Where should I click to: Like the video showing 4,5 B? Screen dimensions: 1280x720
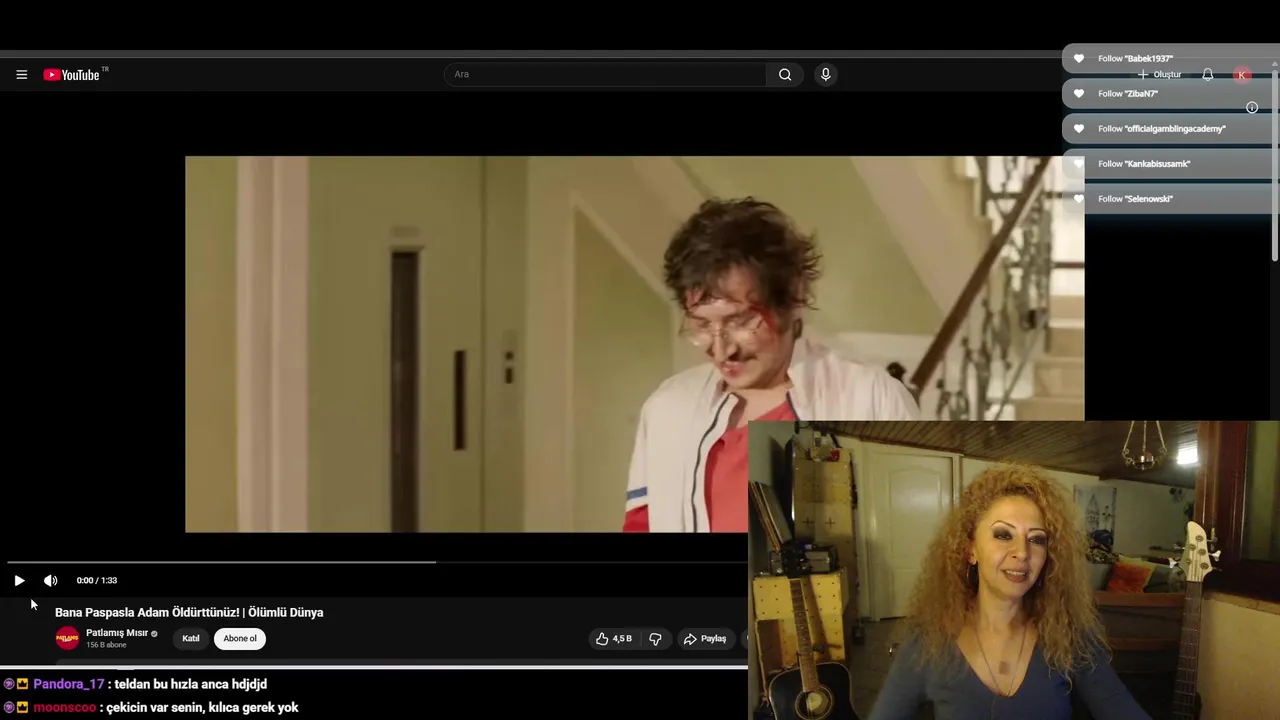pyautogui.click(x=614, y=638)
